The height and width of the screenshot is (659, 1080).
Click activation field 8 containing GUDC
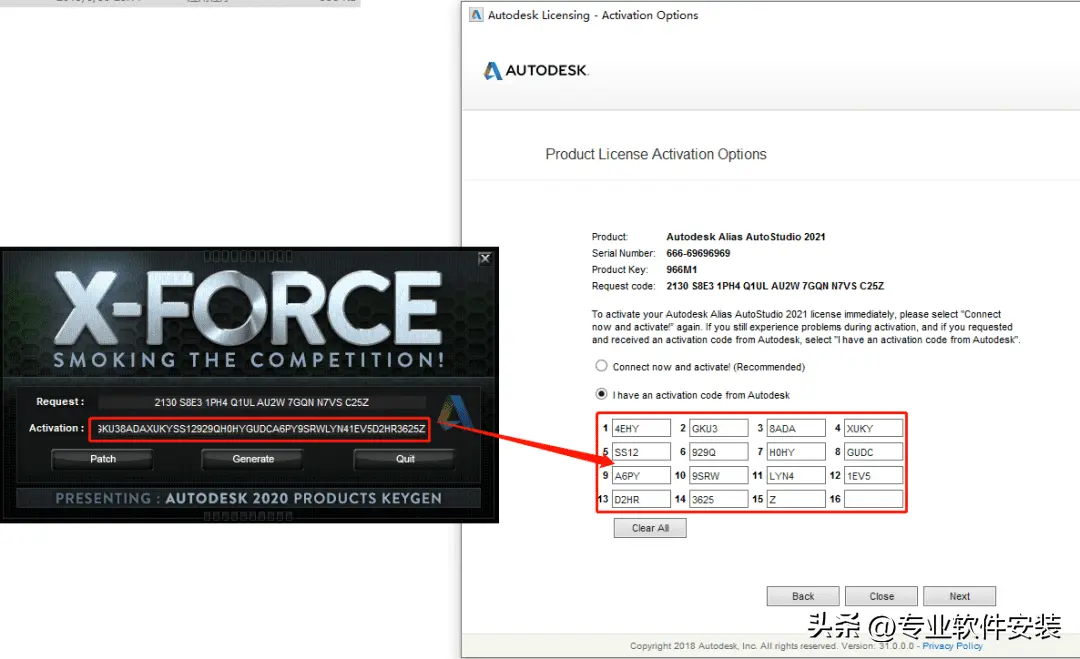click(x=873, y=452)
